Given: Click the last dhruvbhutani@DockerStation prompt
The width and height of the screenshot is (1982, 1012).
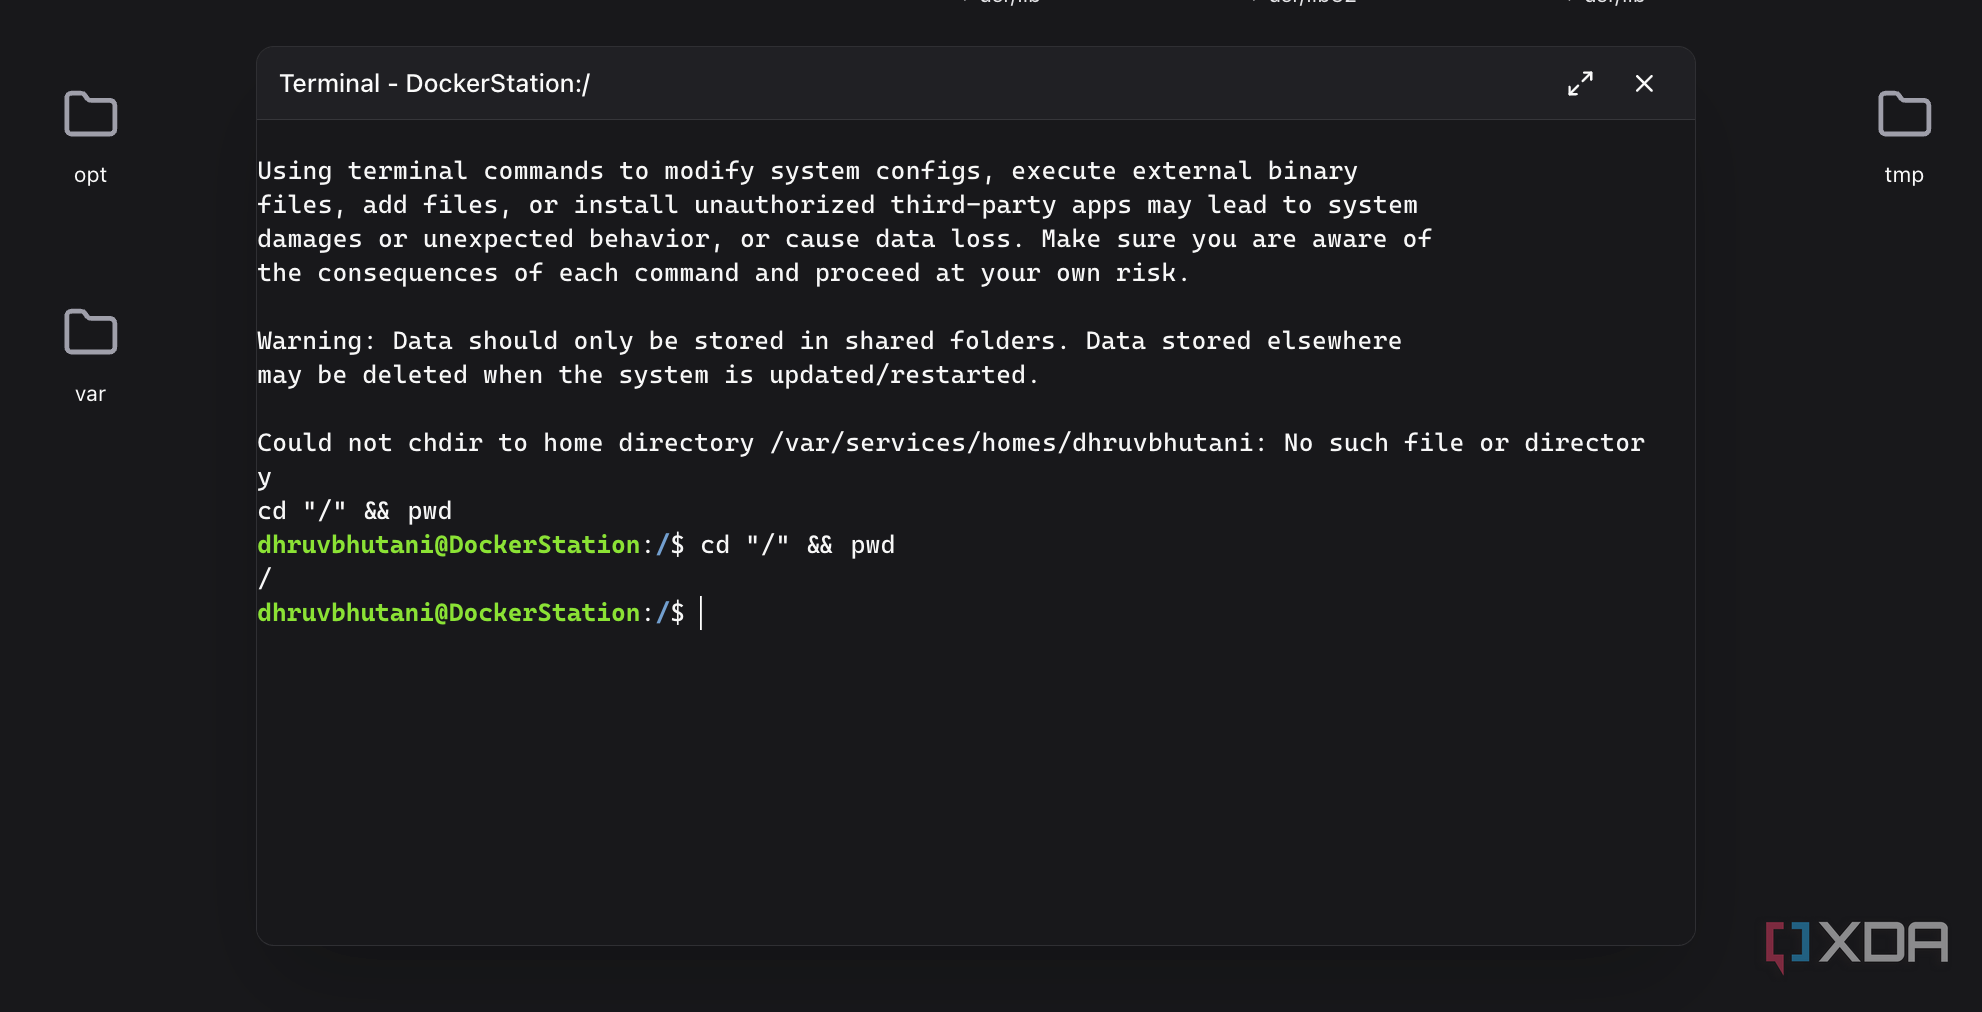Looking at the screenshot, I should click(448, 613).
